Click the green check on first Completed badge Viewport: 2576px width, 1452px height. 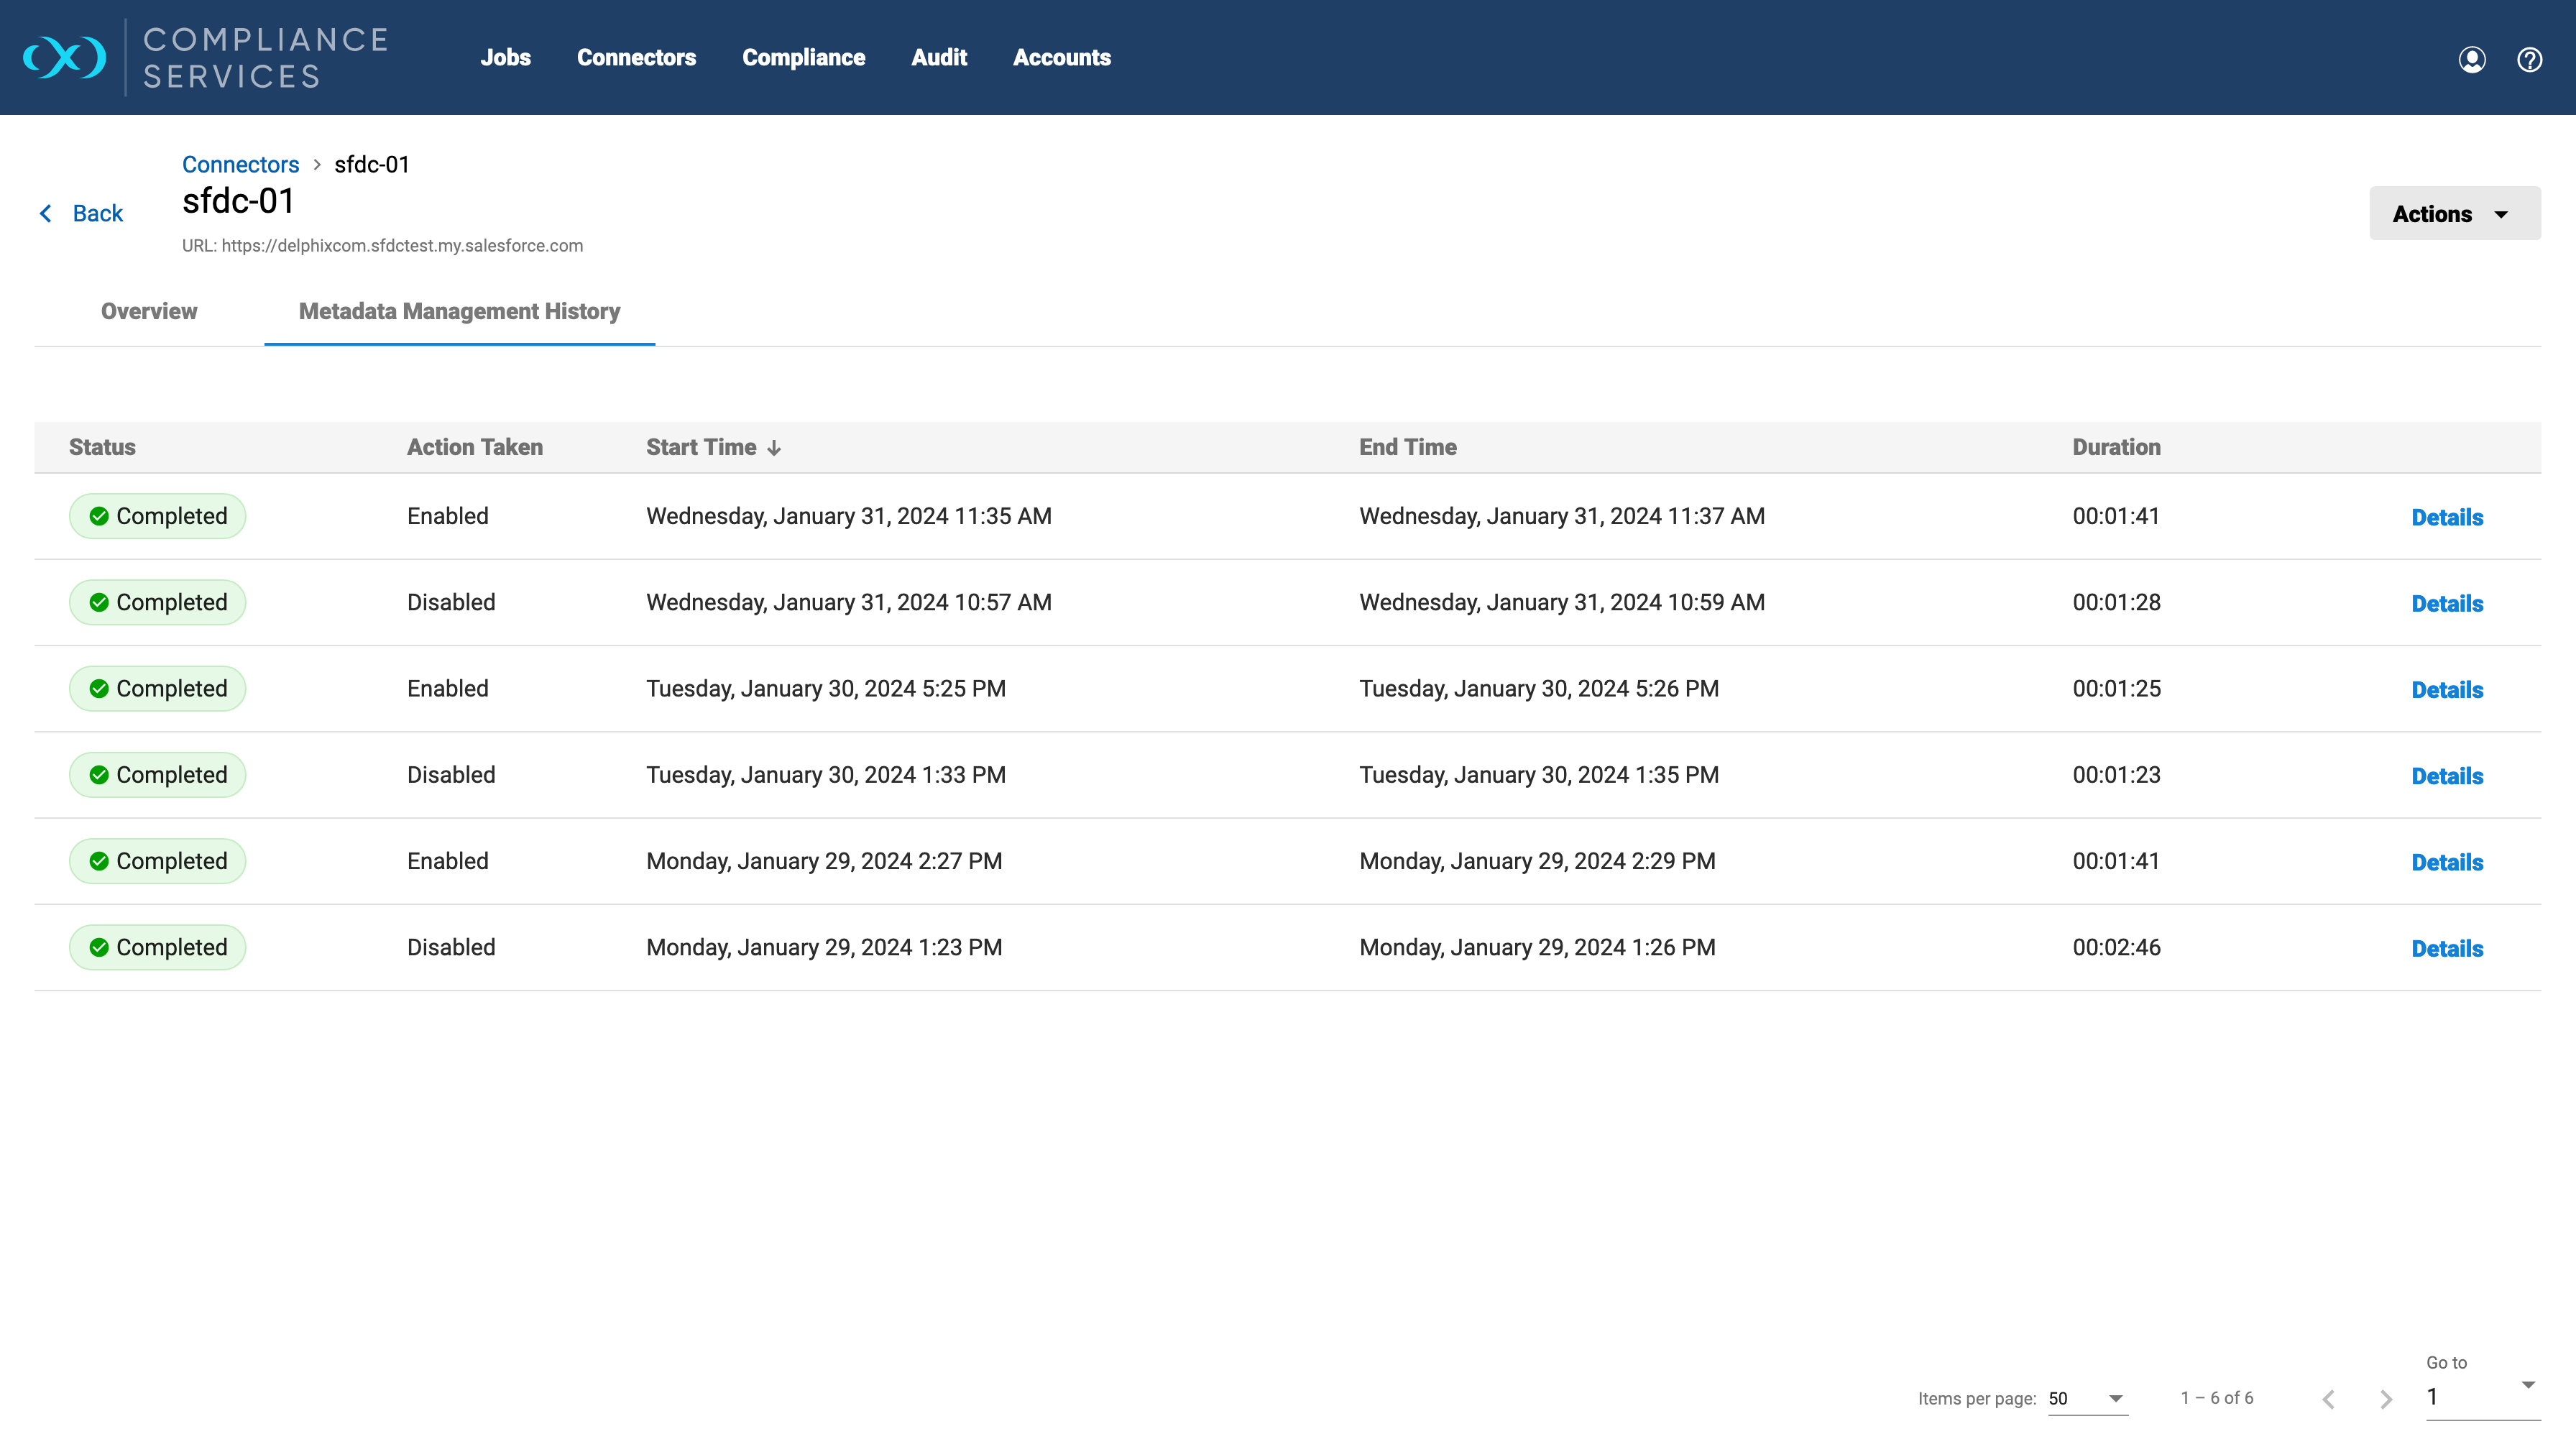tap(99, 516)
